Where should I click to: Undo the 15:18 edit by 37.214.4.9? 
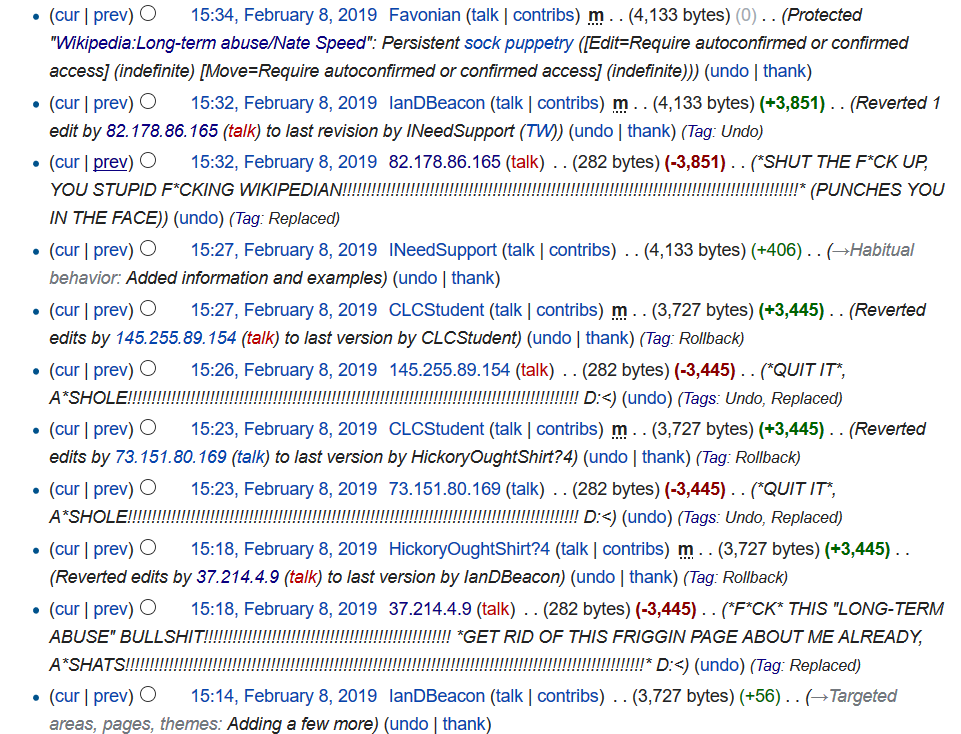[720, 665]
